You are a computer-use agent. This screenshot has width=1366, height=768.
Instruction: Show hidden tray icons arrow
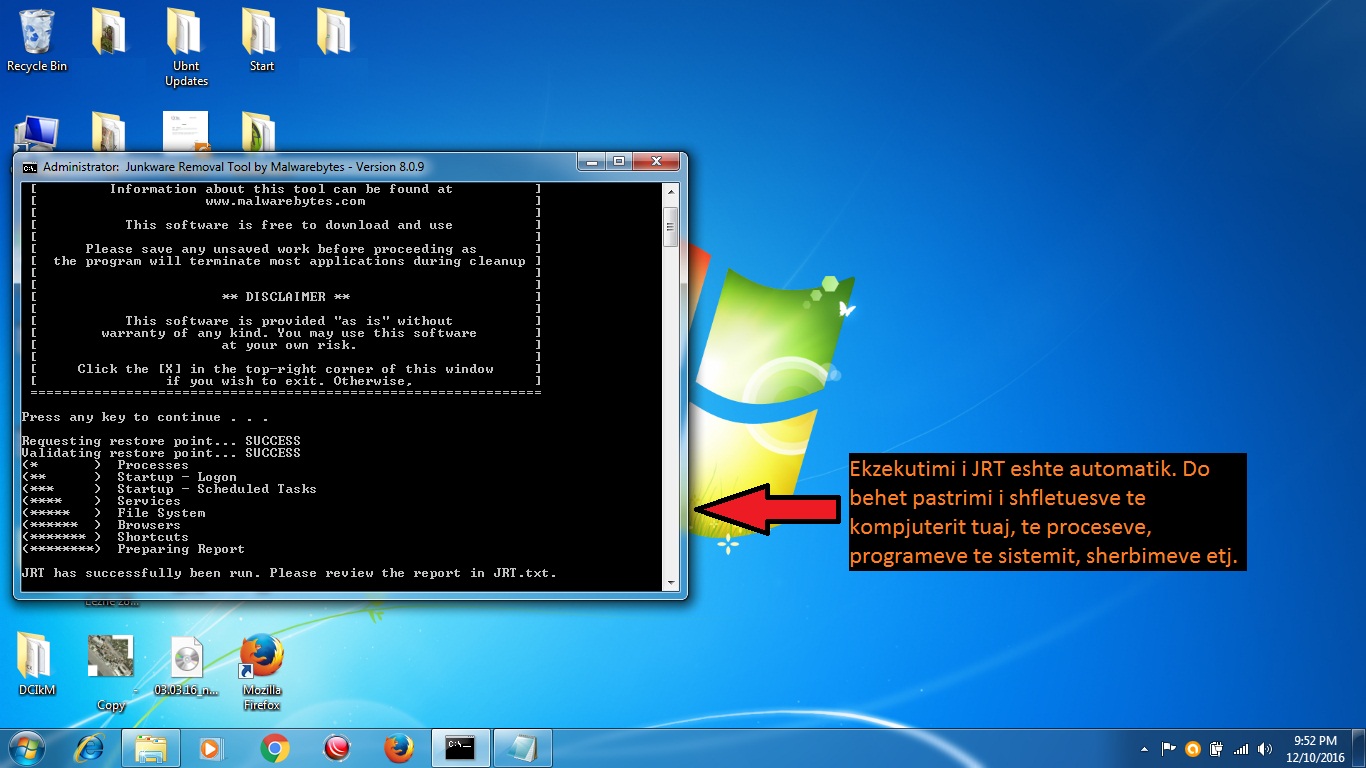[x=1144, y=749]
